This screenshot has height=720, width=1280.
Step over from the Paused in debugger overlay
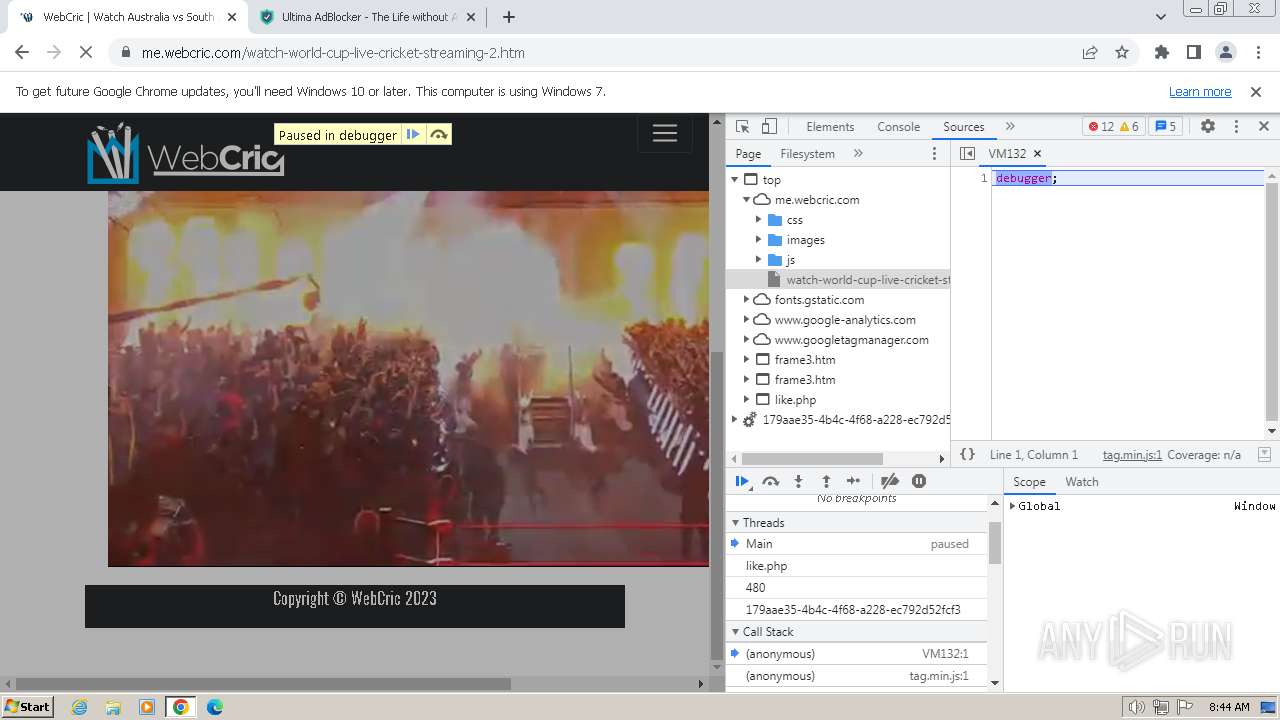[438, 135]
